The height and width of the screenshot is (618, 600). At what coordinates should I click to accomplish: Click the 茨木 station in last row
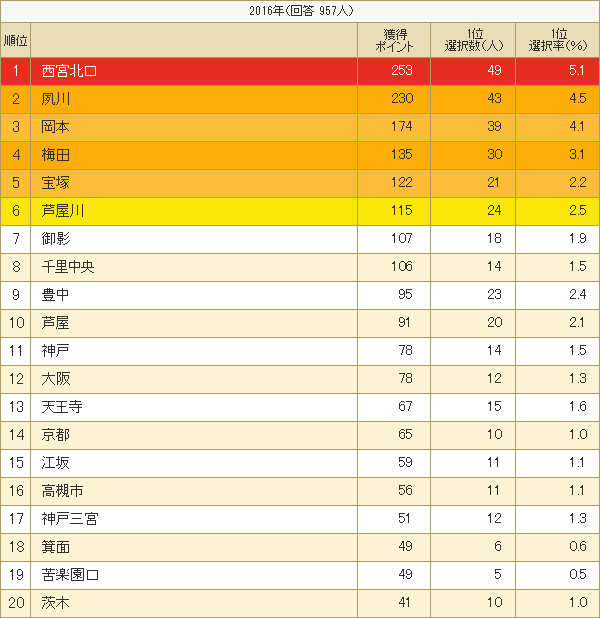click(56, 603)
